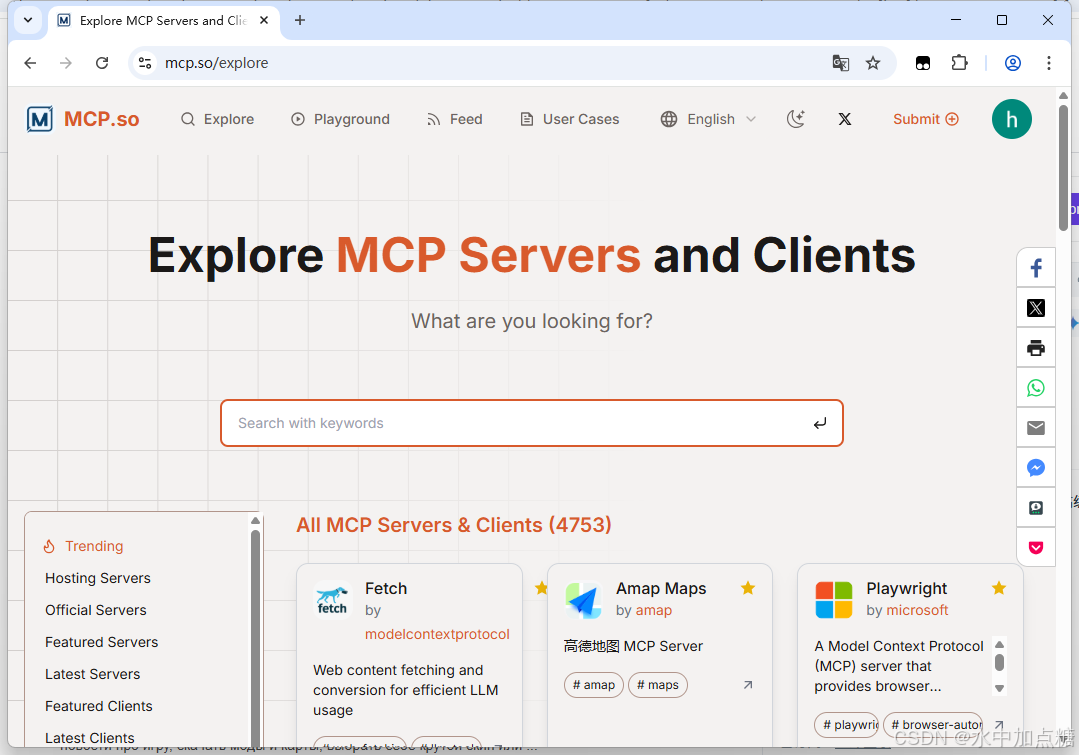
Task: Click the dark square share icon above Pocket
Action: click(1036, 508)
